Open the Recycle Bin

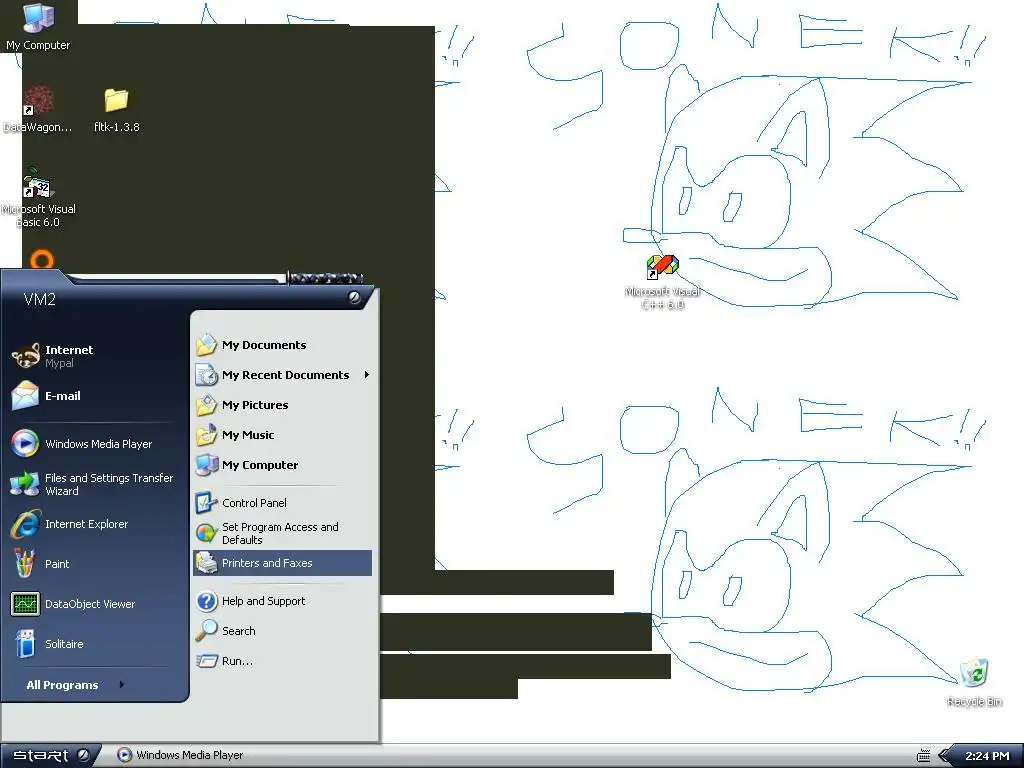(x=974, y=682)
